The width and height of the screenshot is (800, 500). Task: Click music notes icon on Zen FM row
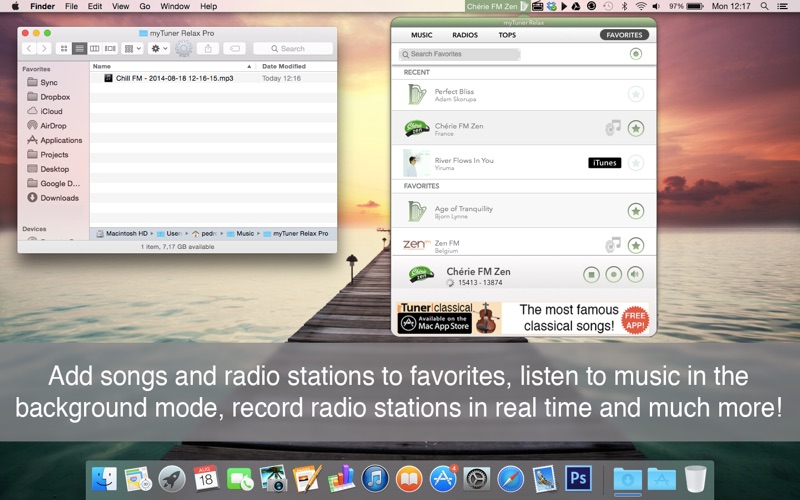613,245
